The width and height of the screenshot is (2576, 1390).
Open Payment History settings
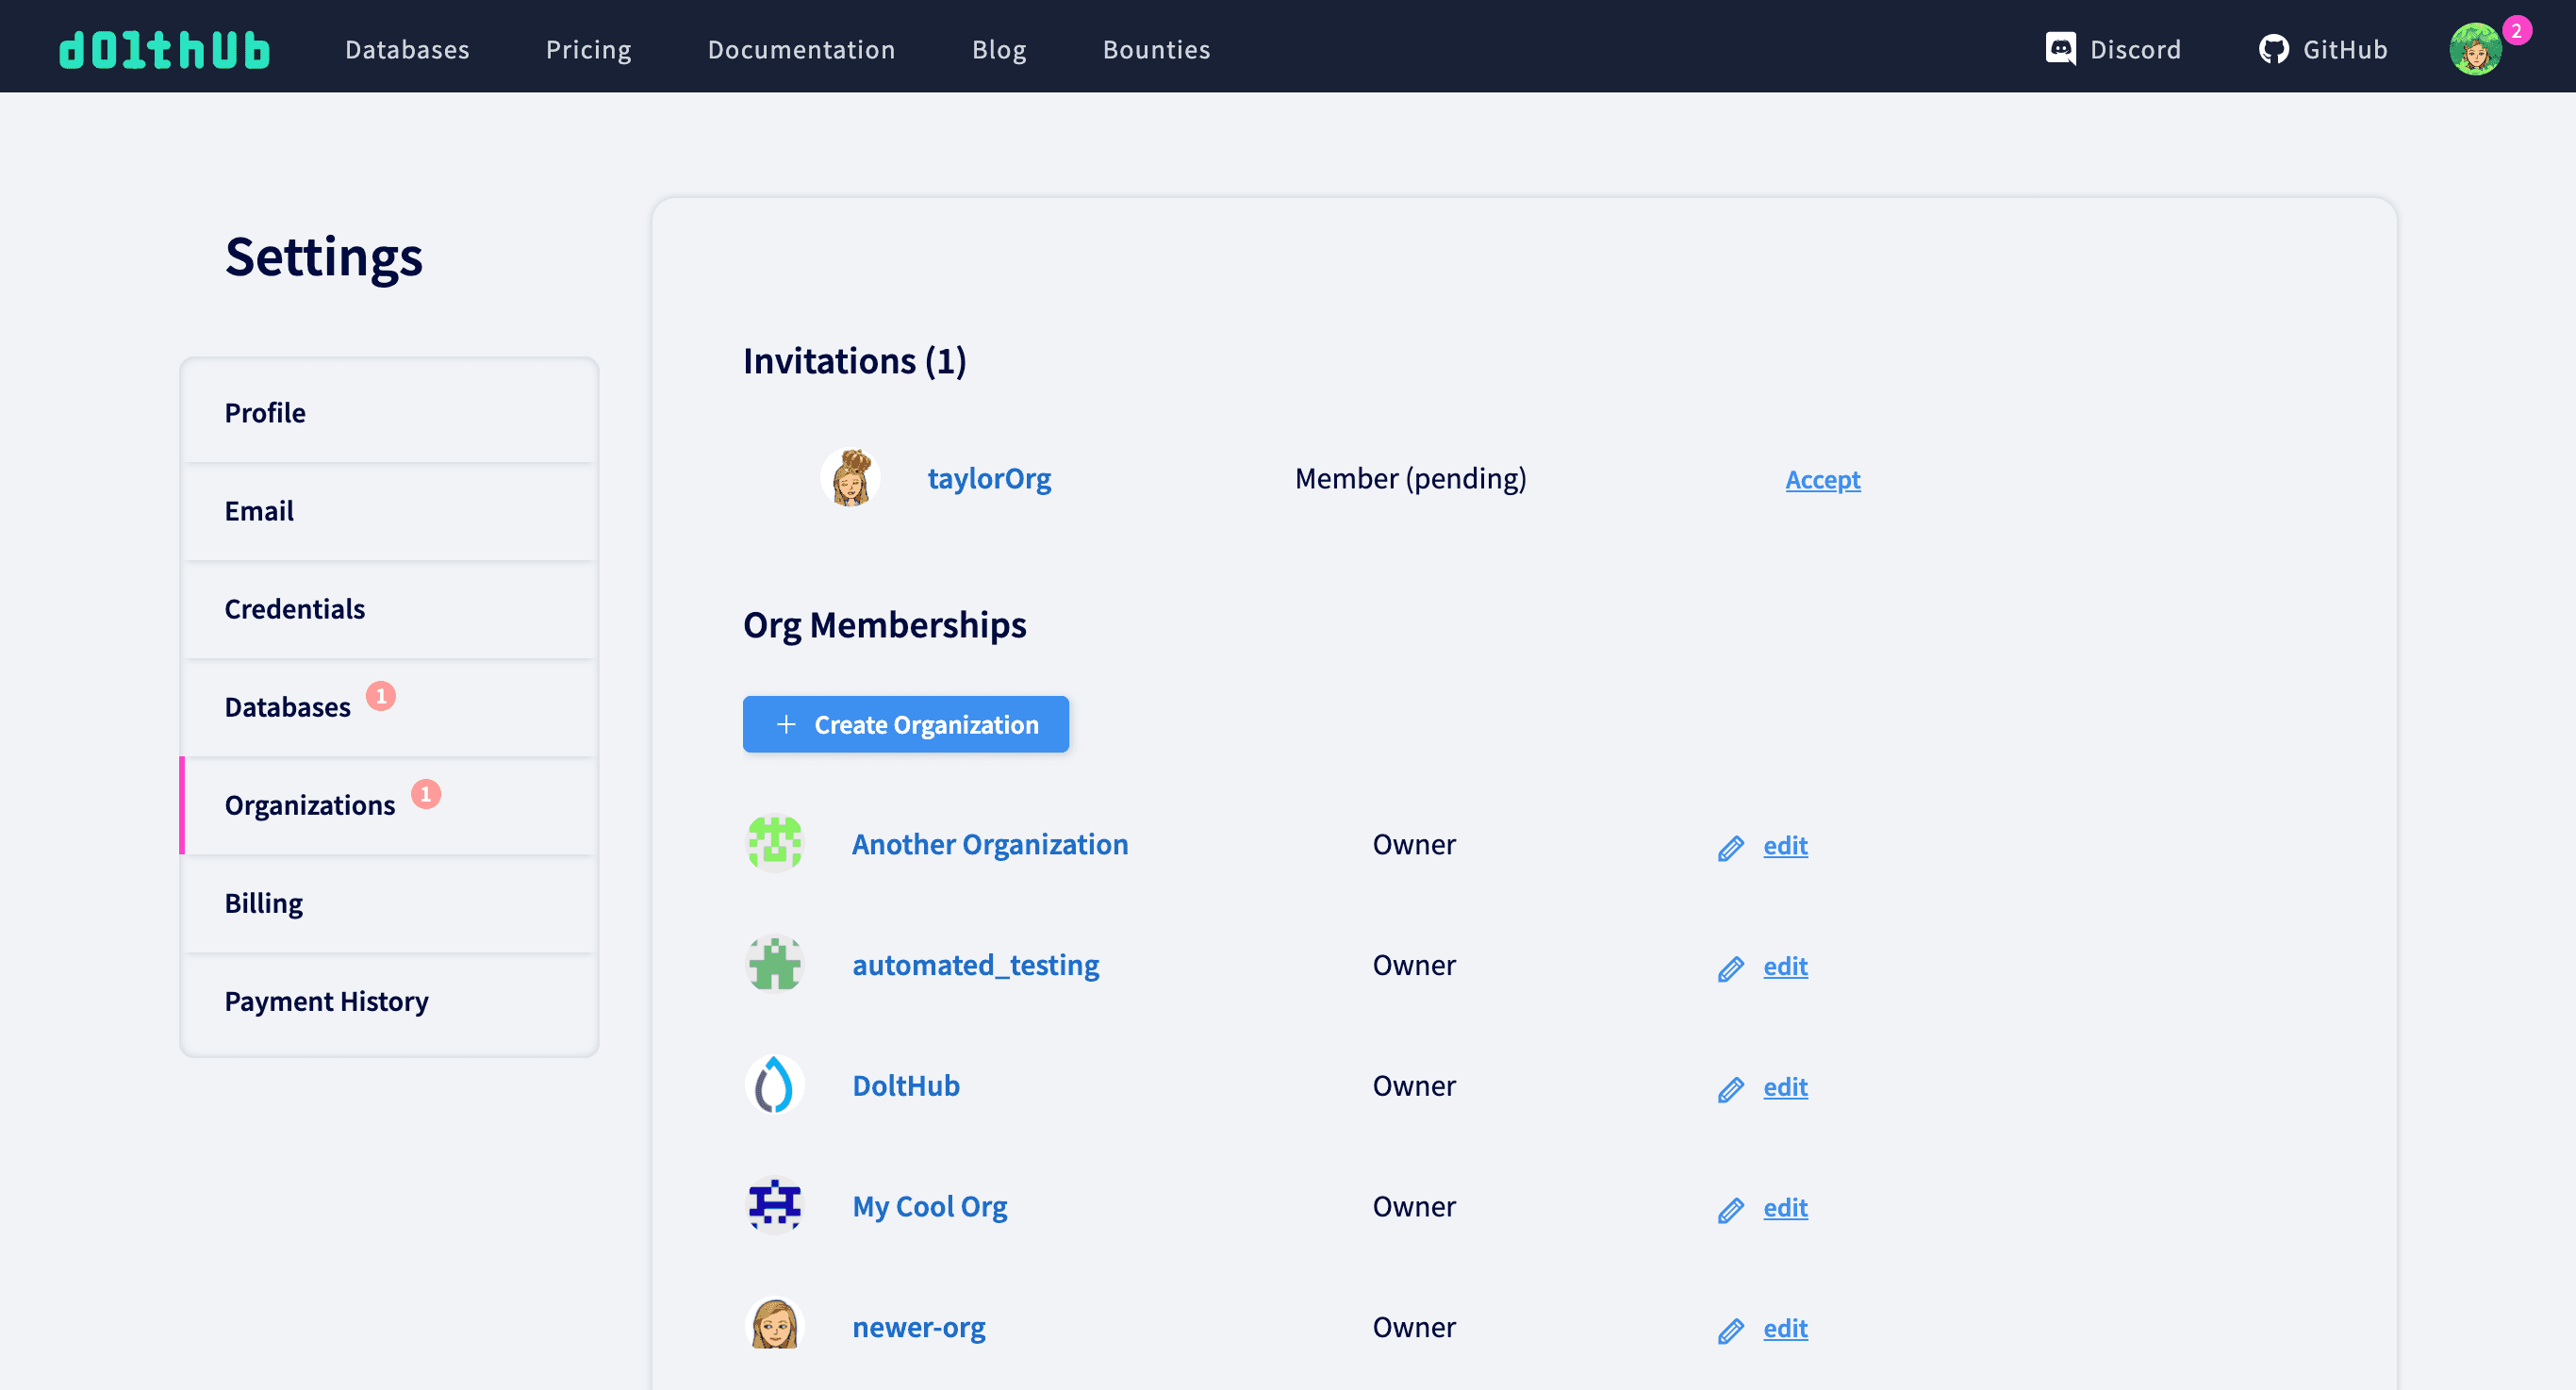coord(389,1001)
